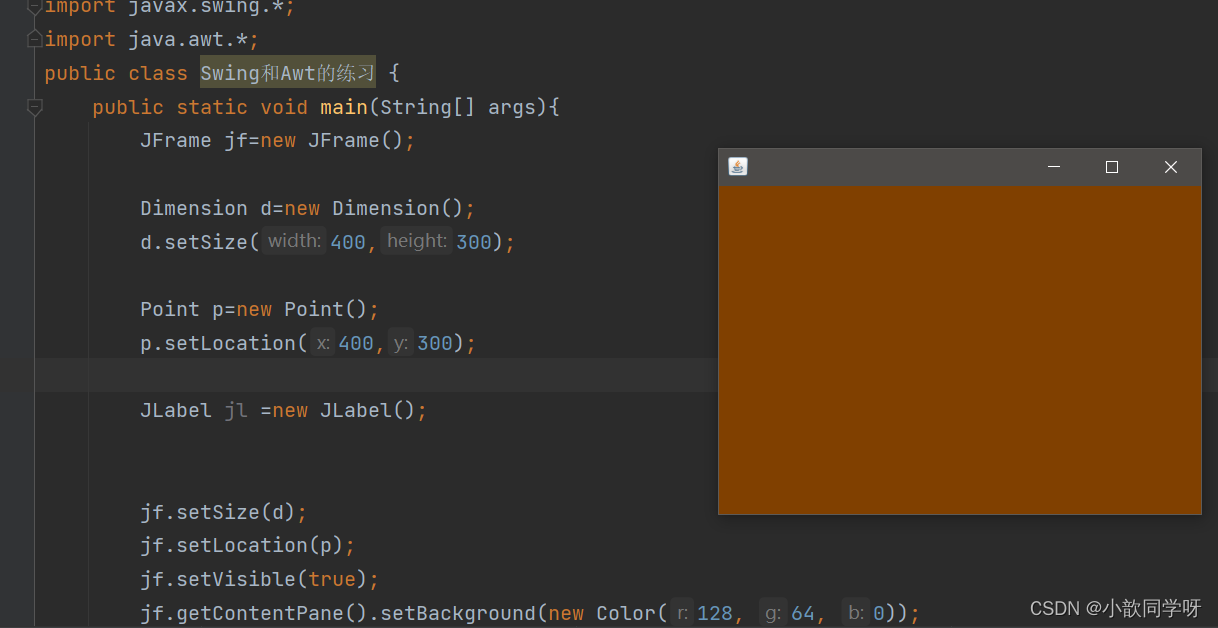Click the x value 400 in setLocation

[x=356, y=343]
